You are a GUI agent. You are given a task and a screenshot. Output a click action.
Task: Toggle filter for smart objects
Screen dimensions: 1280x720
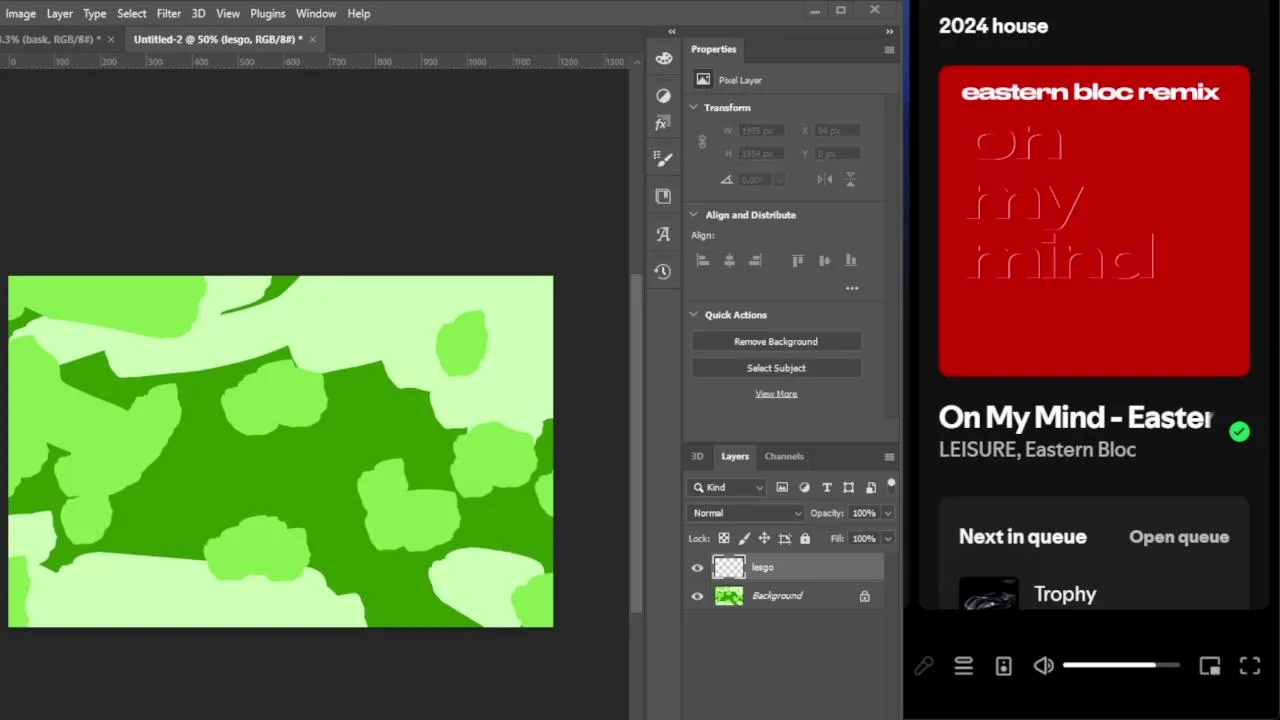(870, 487)
